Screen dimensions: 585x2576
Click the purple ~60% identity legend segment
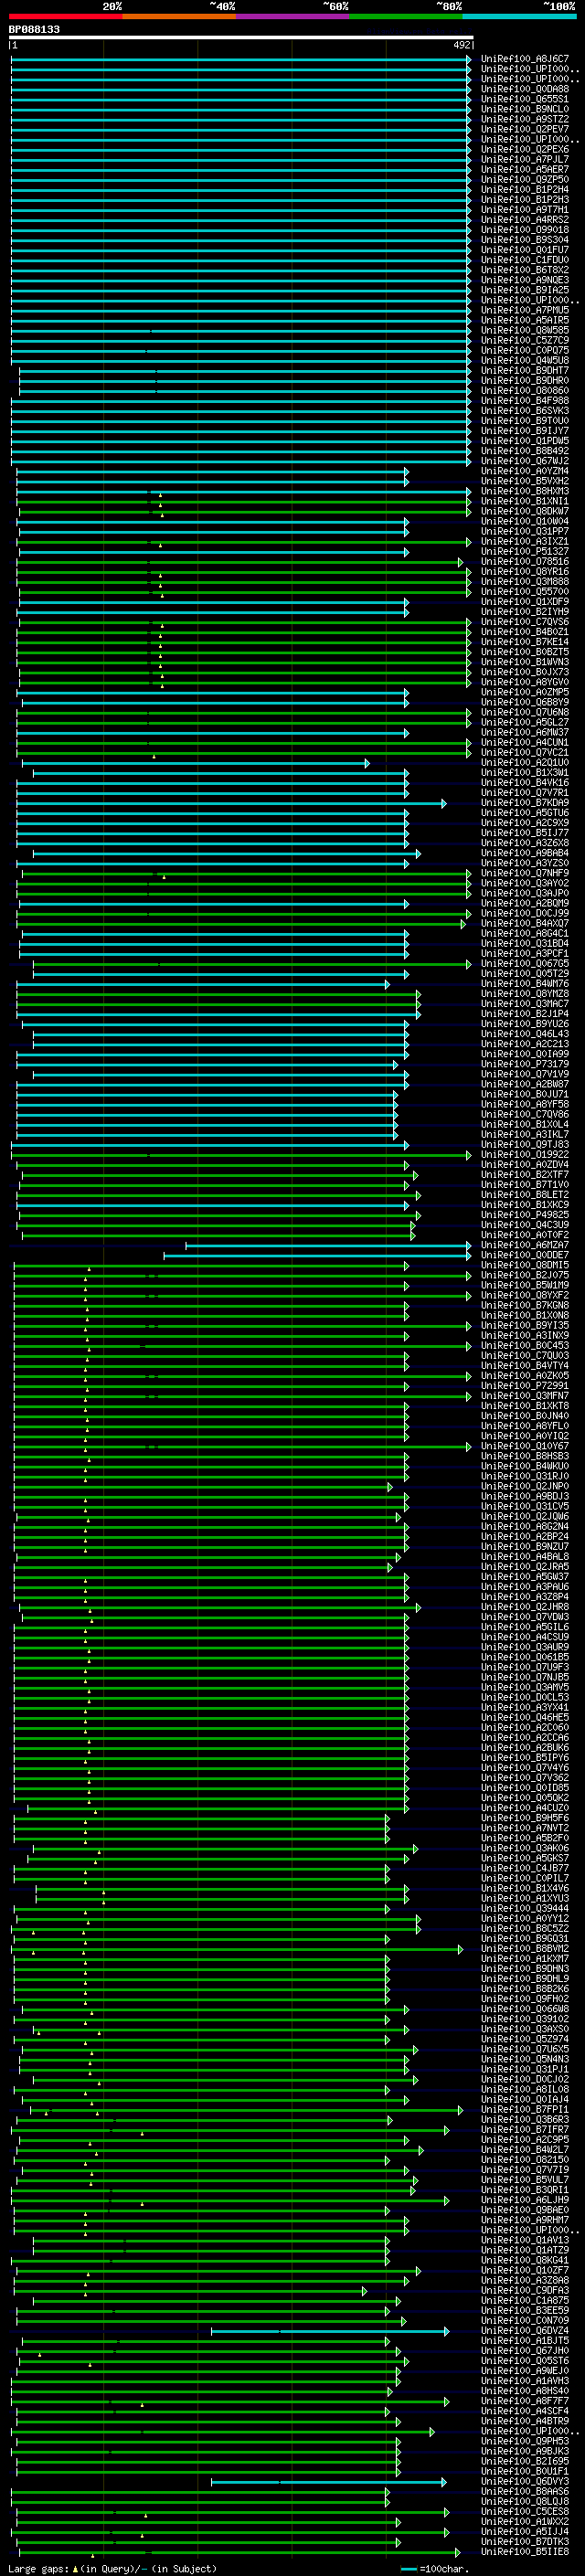(293, 17)
